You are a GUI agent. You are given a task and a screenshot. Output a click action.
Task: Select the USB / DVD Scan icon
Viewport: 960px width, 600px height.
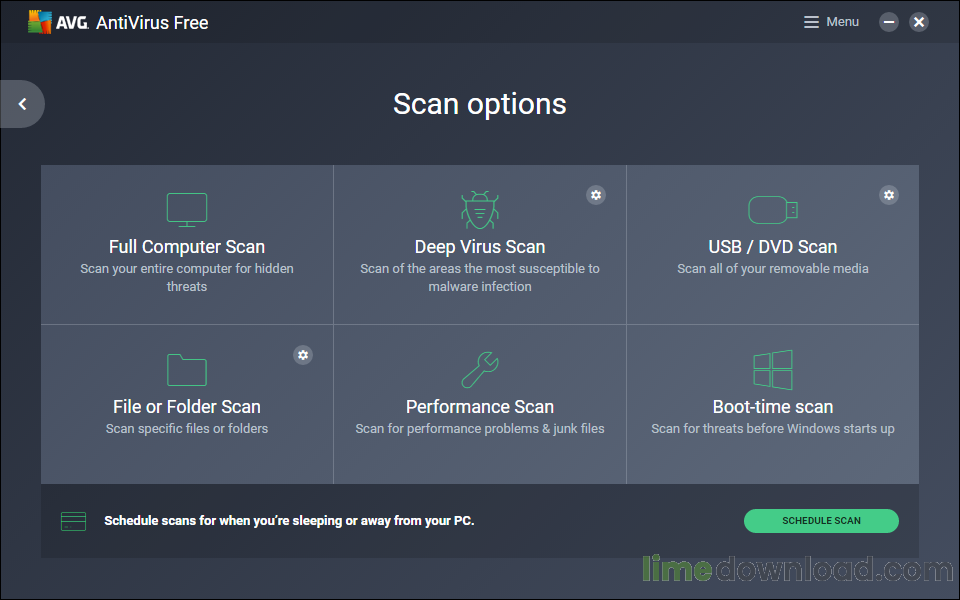pos(772,210)
